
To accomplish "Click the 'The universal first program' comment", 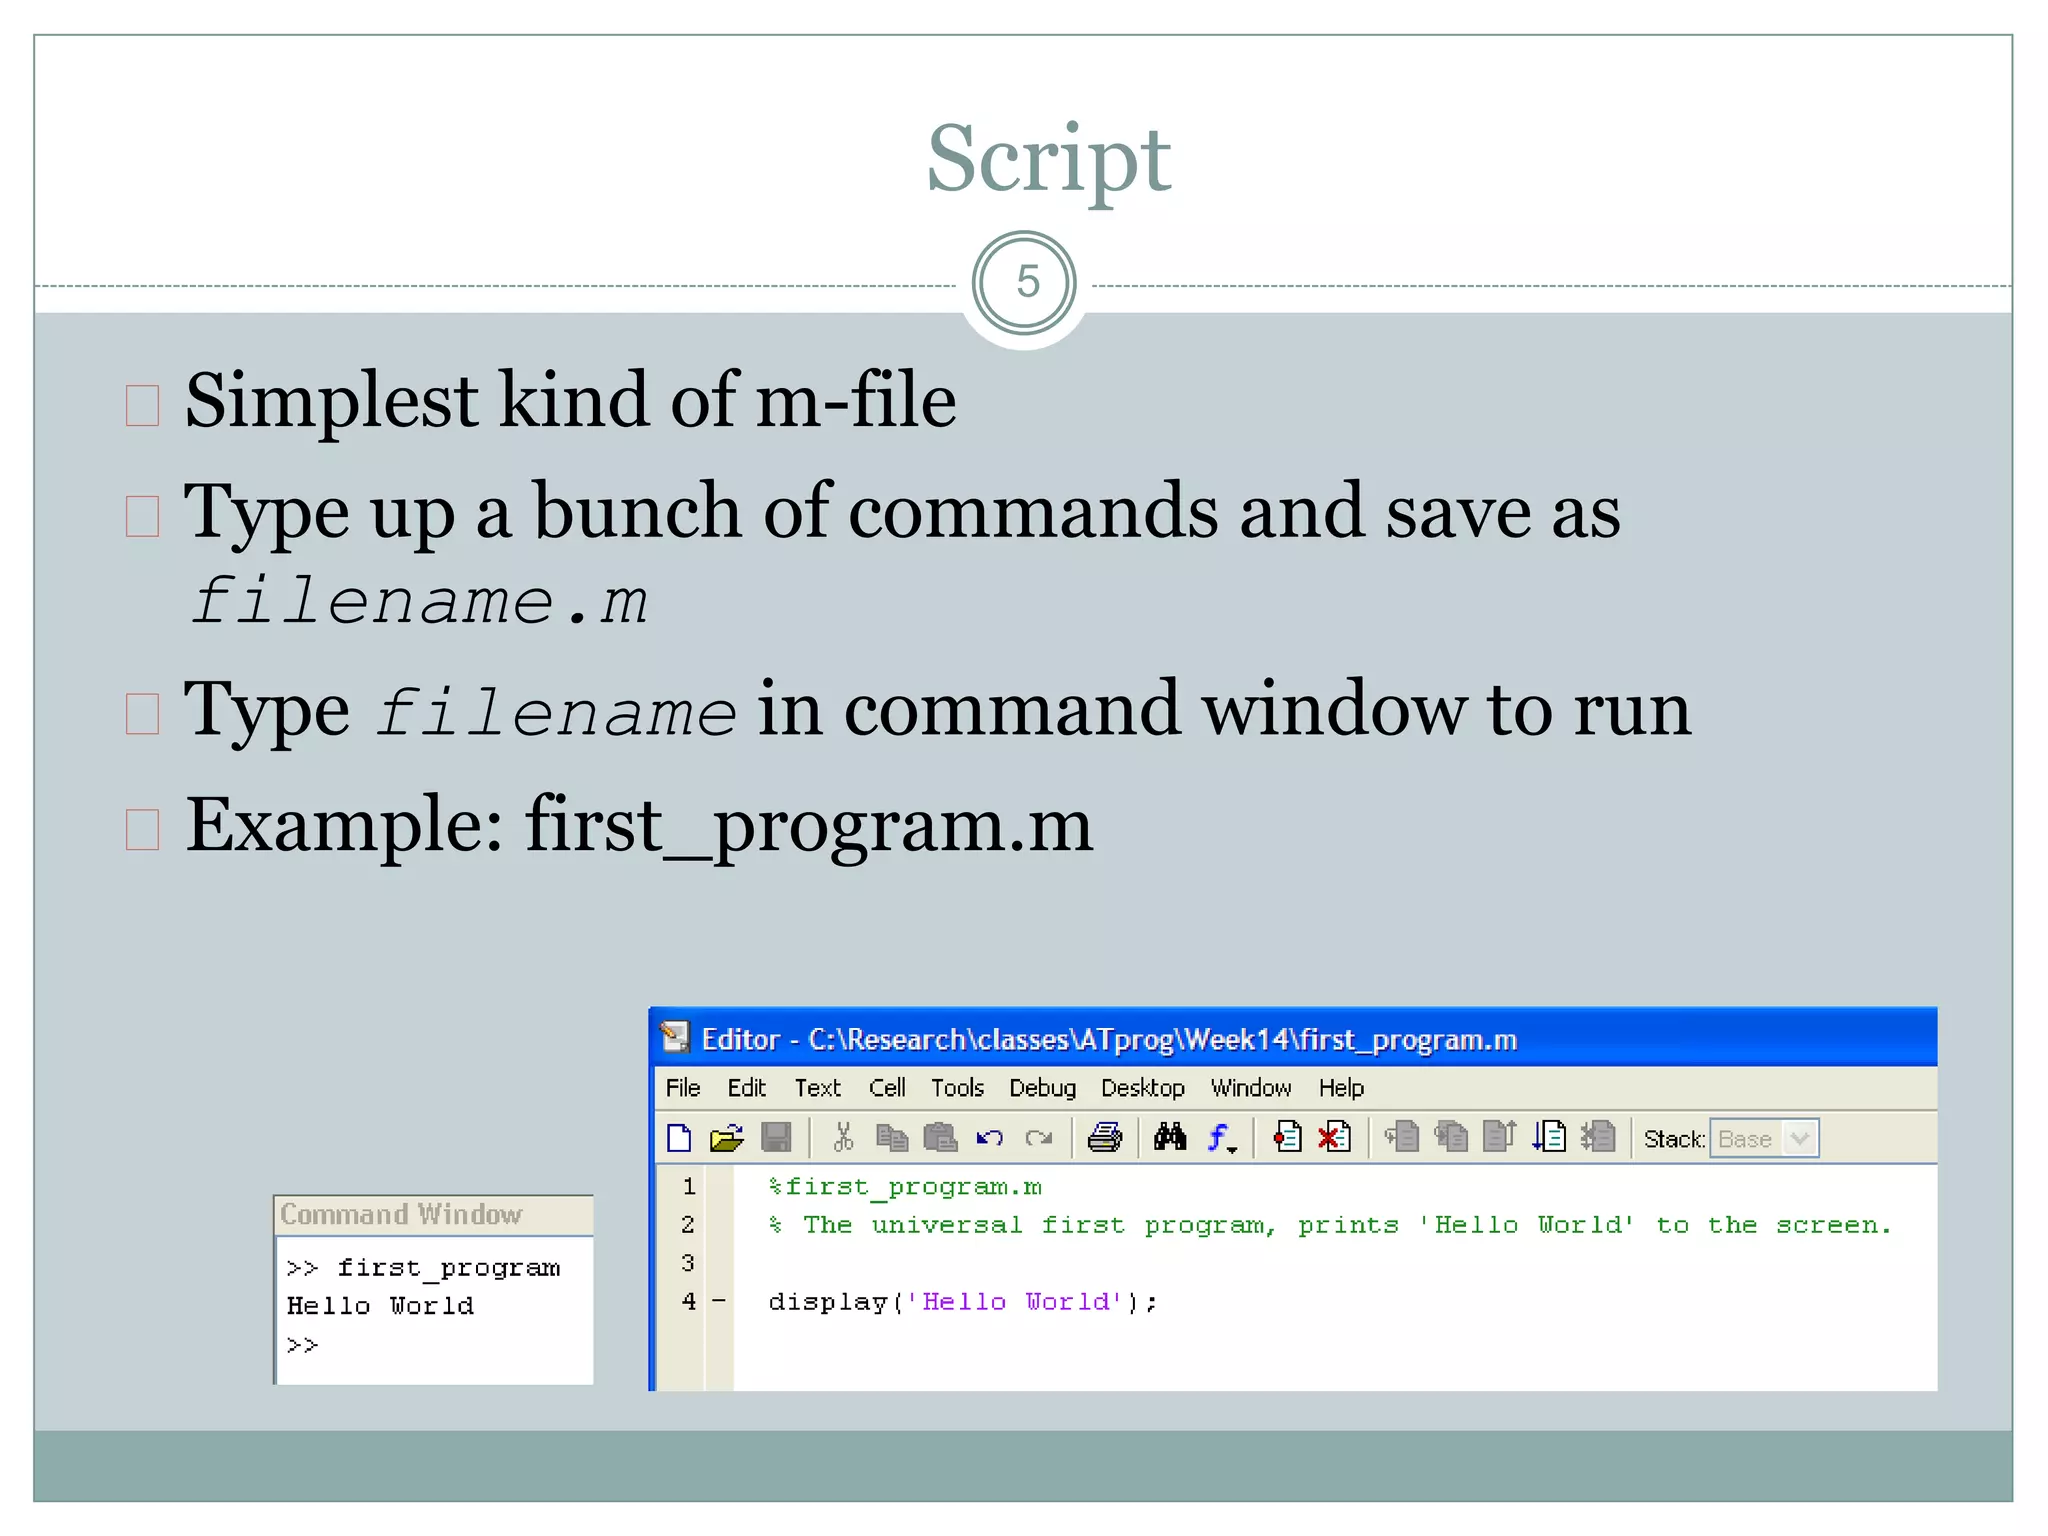I will [x=1330, y=1225].
